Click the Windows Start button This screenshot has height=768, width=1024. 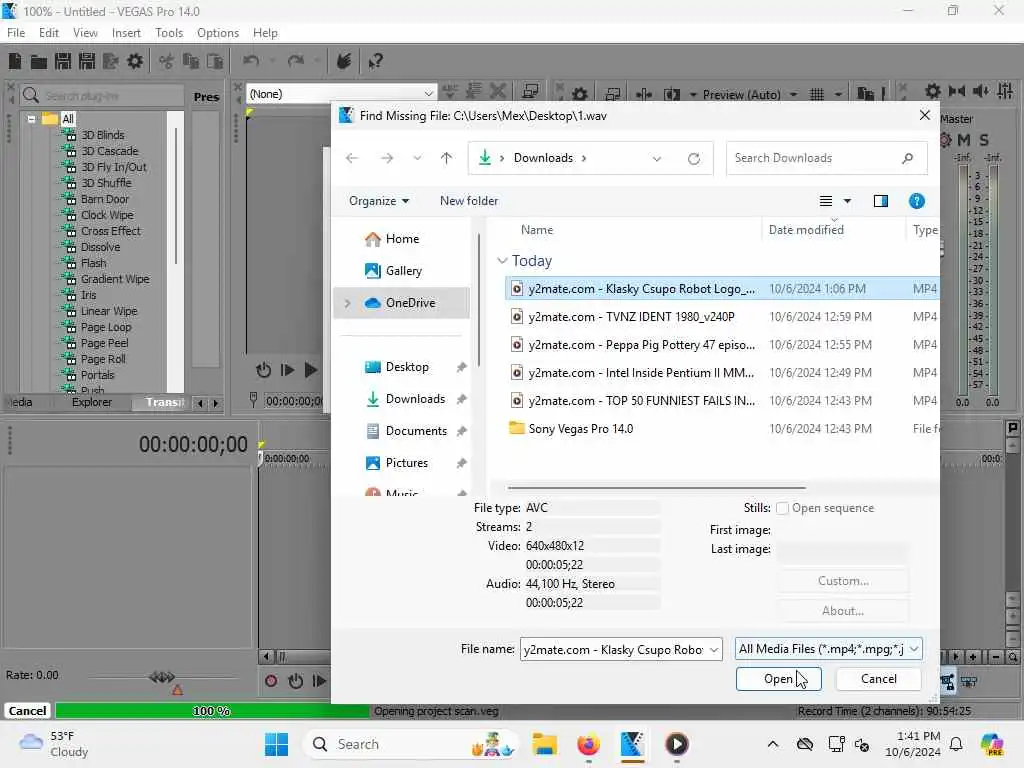tap(276, 744)
